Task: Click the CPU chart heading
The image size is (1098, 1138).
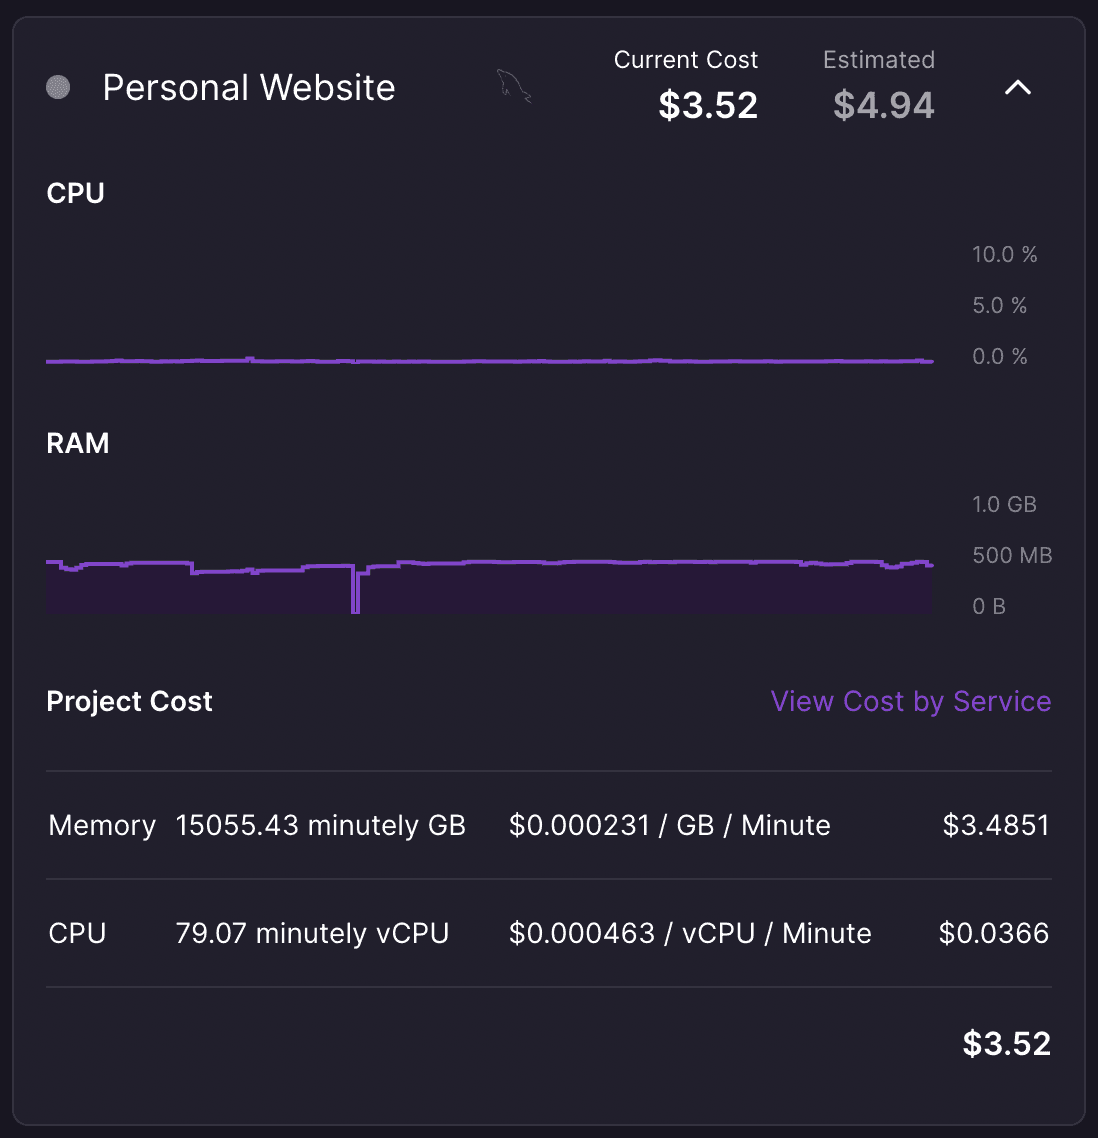Action: click(75, 193)
